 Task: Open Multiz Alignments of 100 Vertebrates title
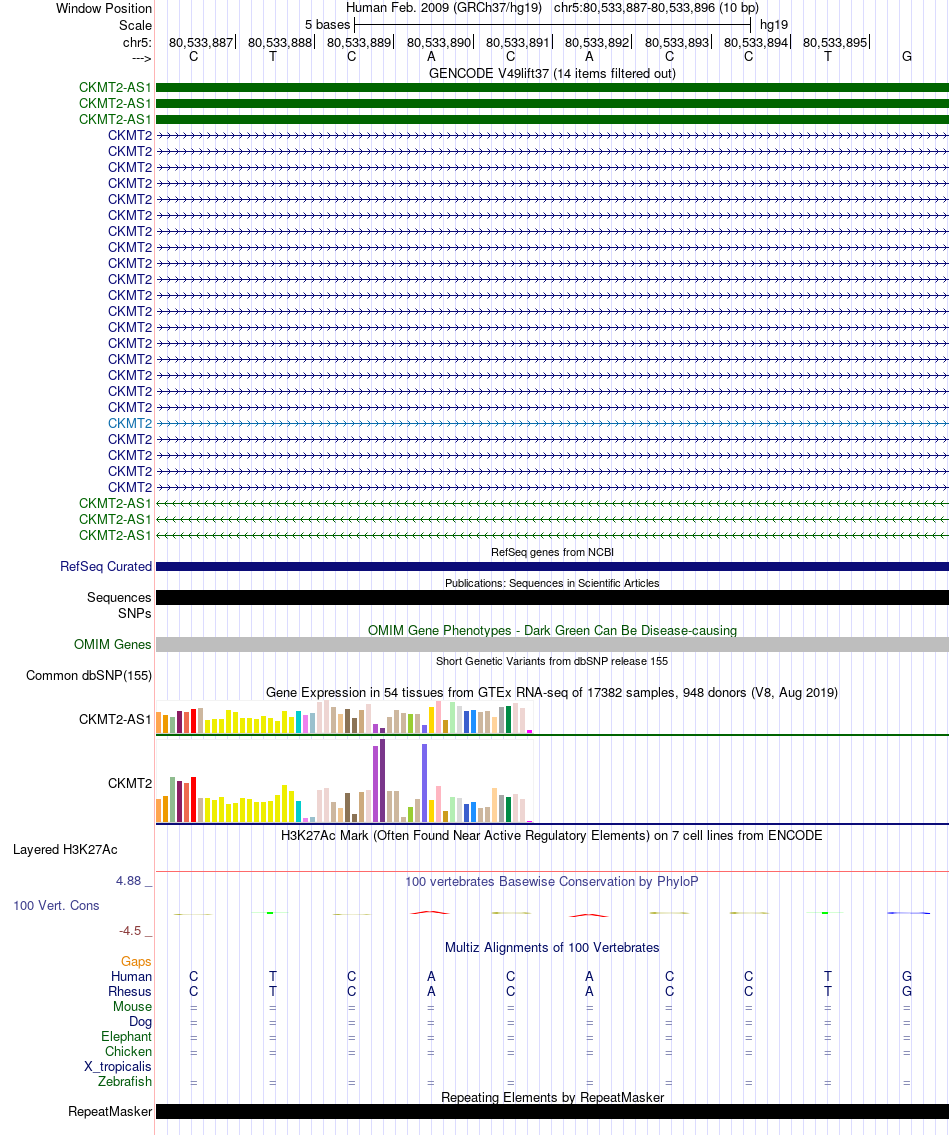(x=552, y=948)
